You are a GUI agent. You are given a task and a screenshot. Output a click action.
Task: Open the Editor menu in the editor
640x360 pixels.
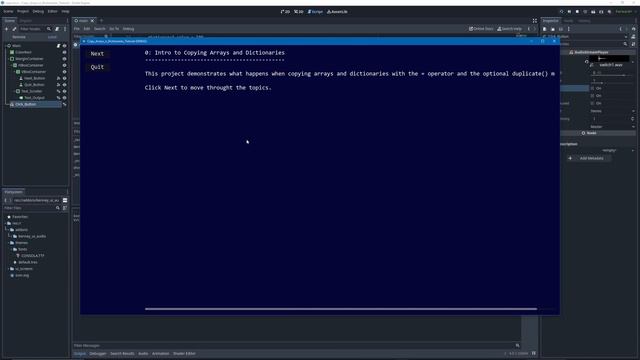[53, 11]
